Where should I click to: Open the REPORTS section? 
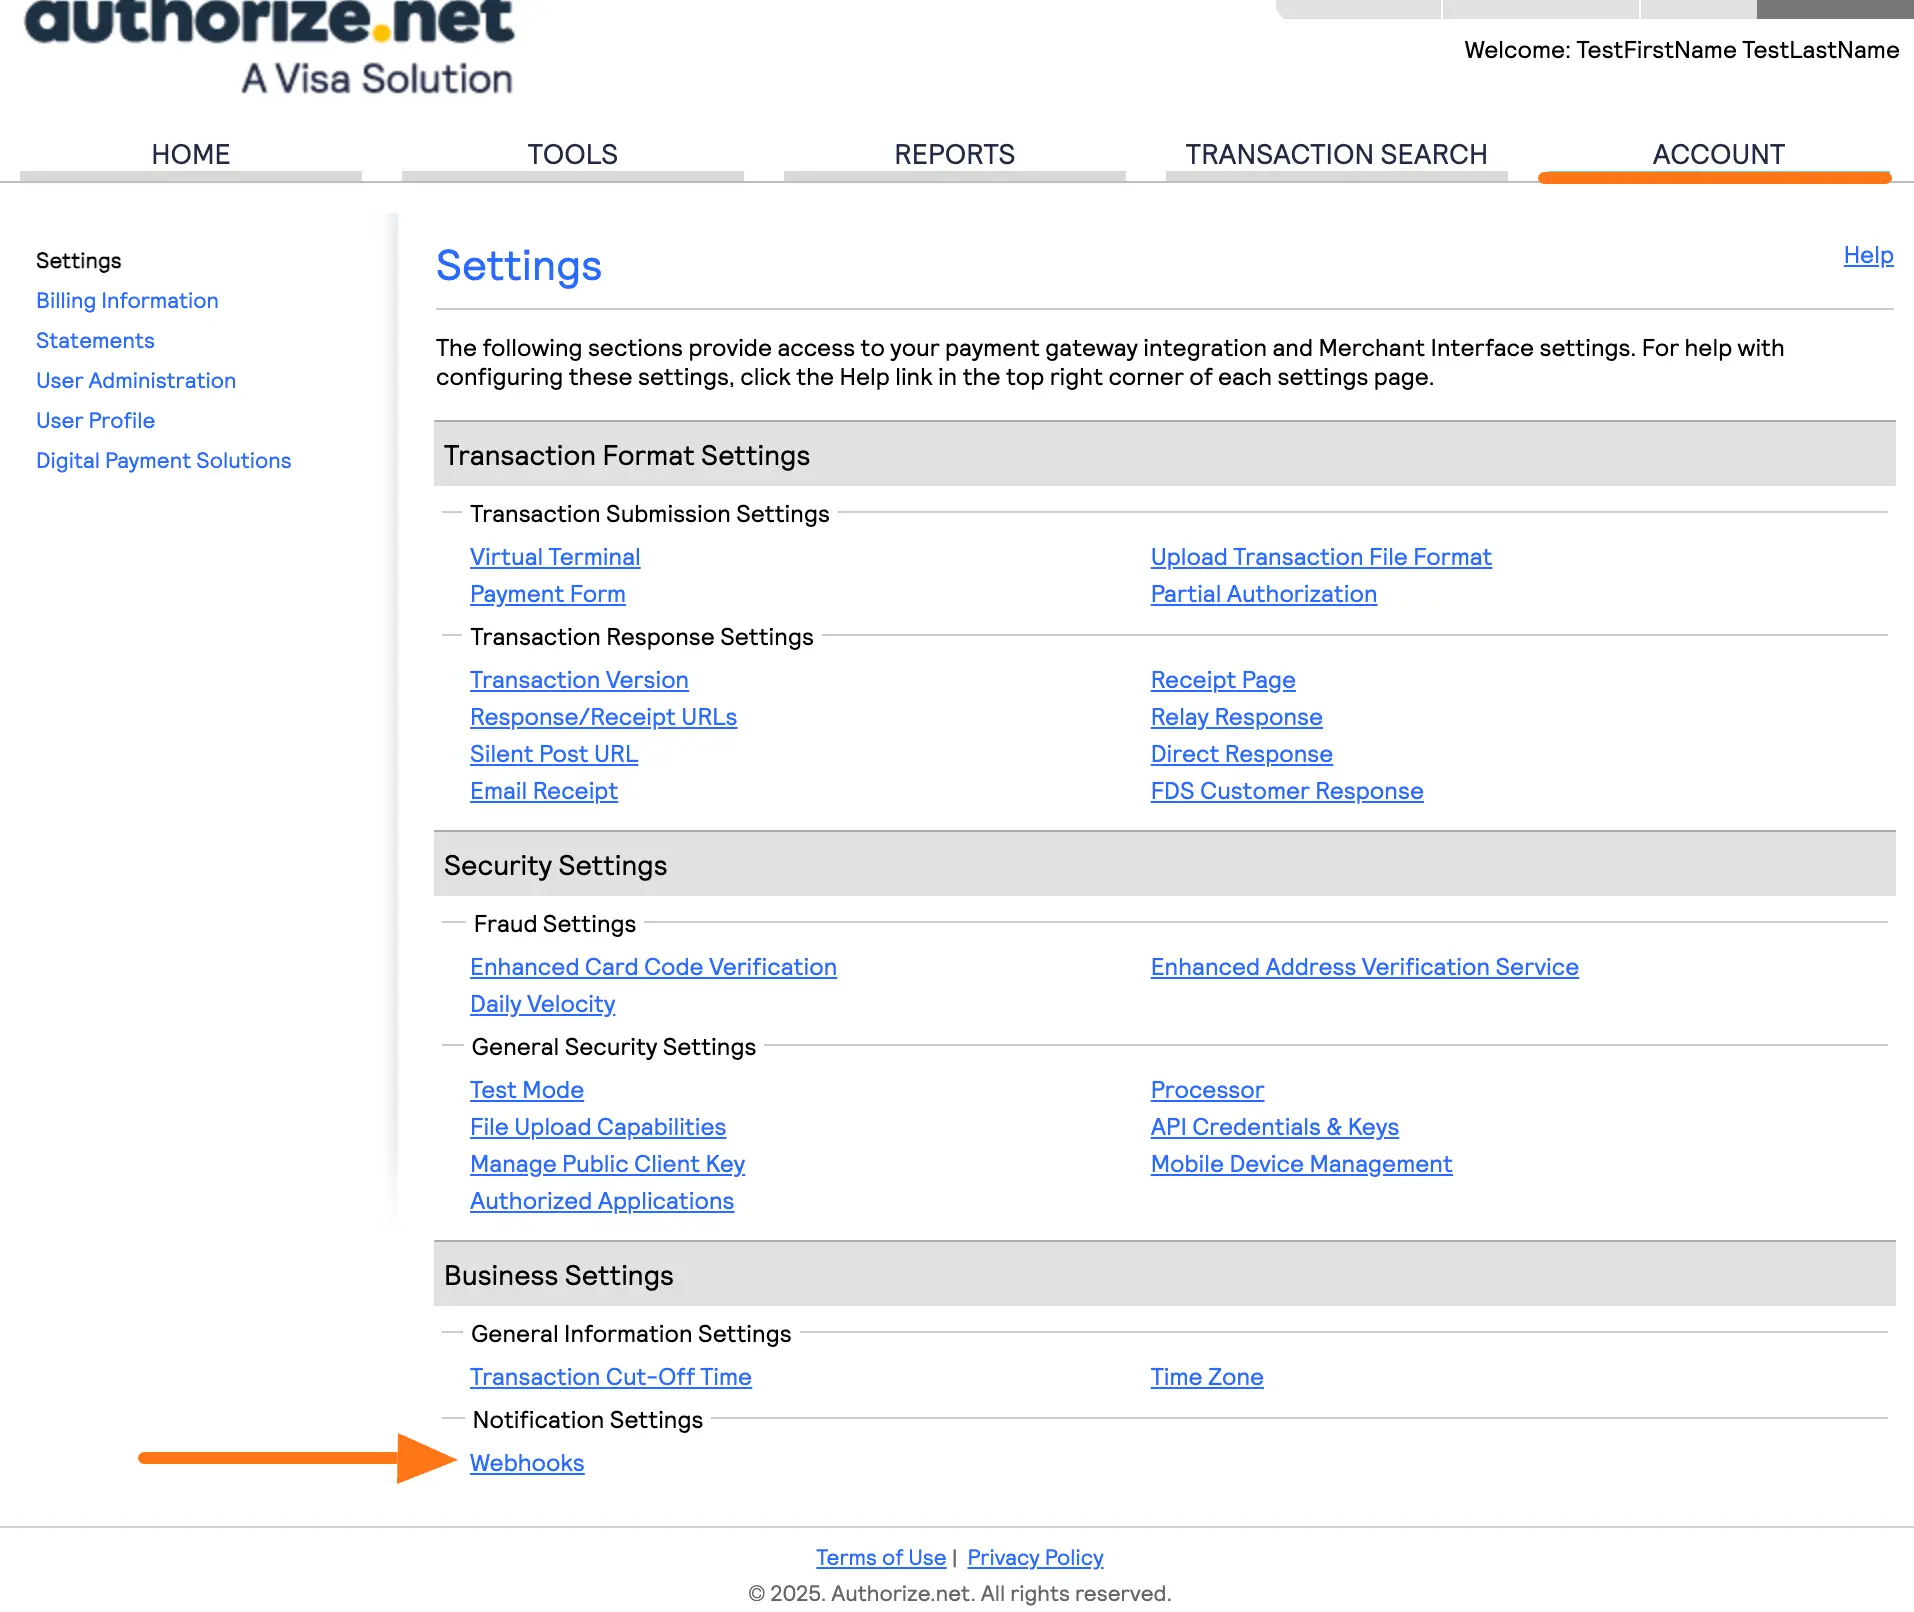coord(954,154)
